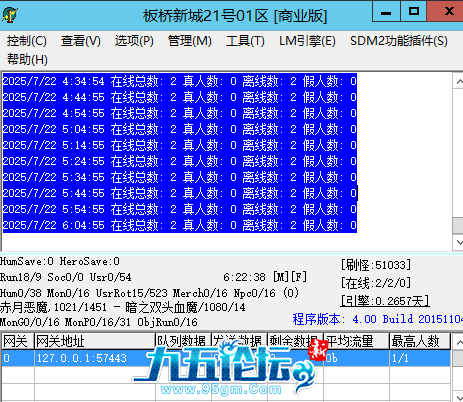
Task: Open the LM引擎(E) menu
Action: tap(307, 41)
